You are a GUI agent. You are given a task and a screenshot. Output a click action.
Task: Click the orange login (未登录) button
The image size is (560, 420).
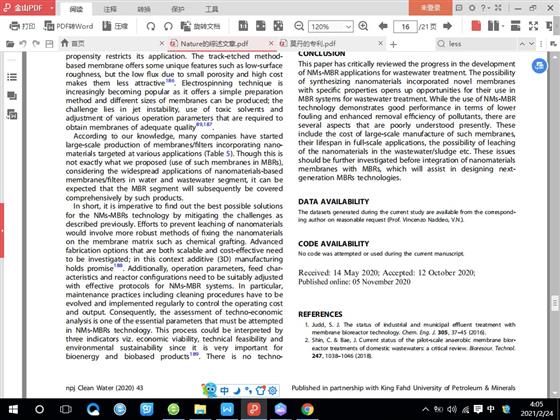pyautogui.click(x=430, y=8)
